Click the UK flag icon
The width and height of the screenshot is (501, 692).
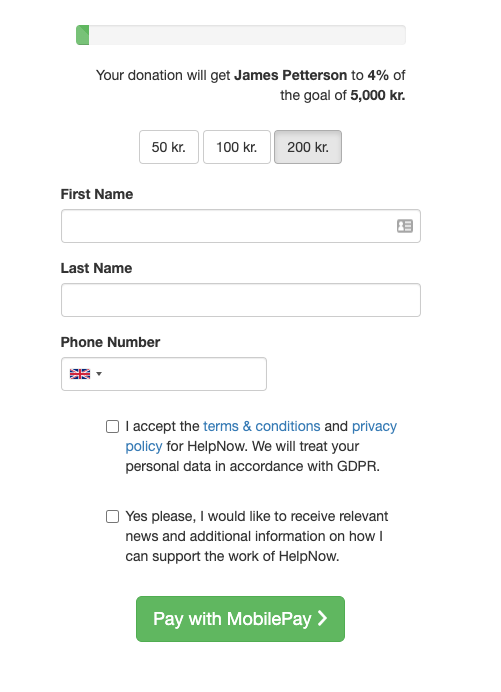(x=80, y=374)
